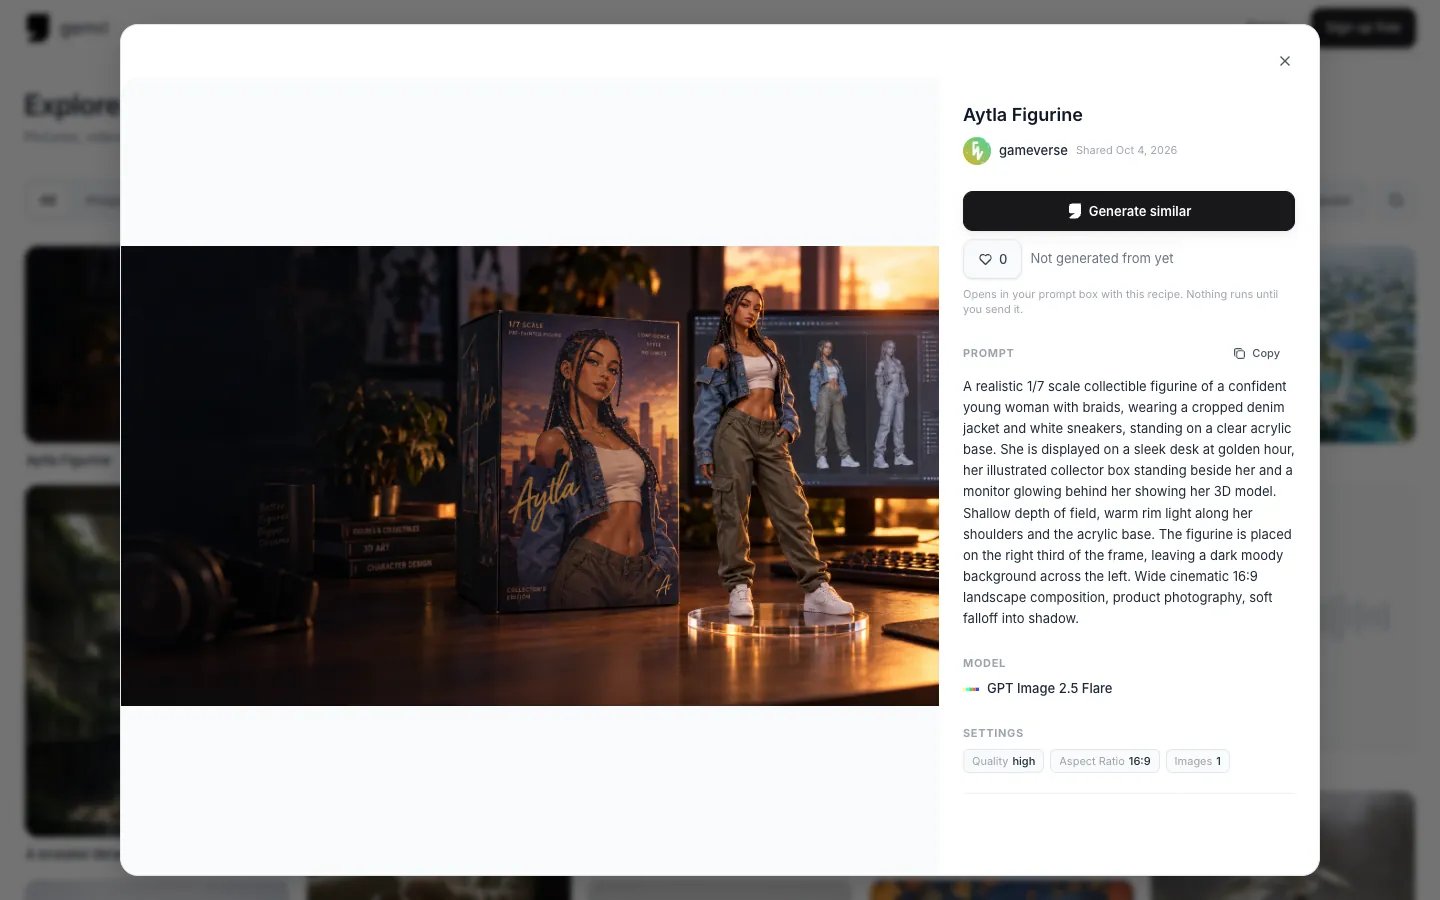Click the sign-up button on the background page

[x=1363, y=28]
